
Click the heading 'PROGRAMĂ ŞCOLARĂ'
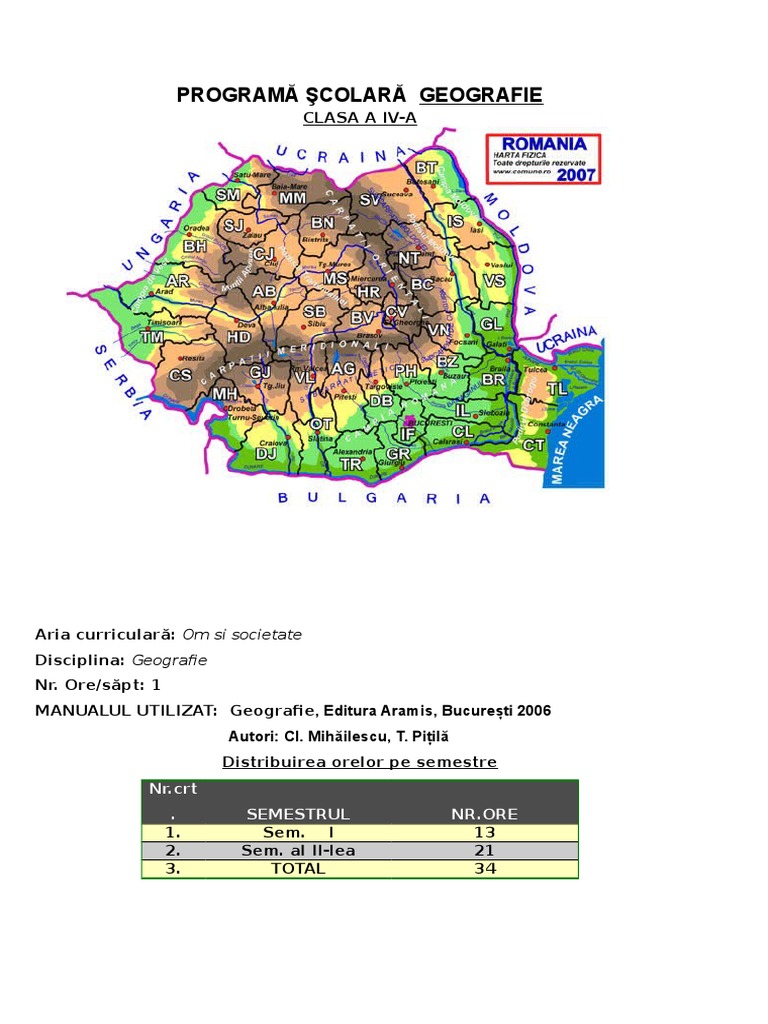pos(291,95)
